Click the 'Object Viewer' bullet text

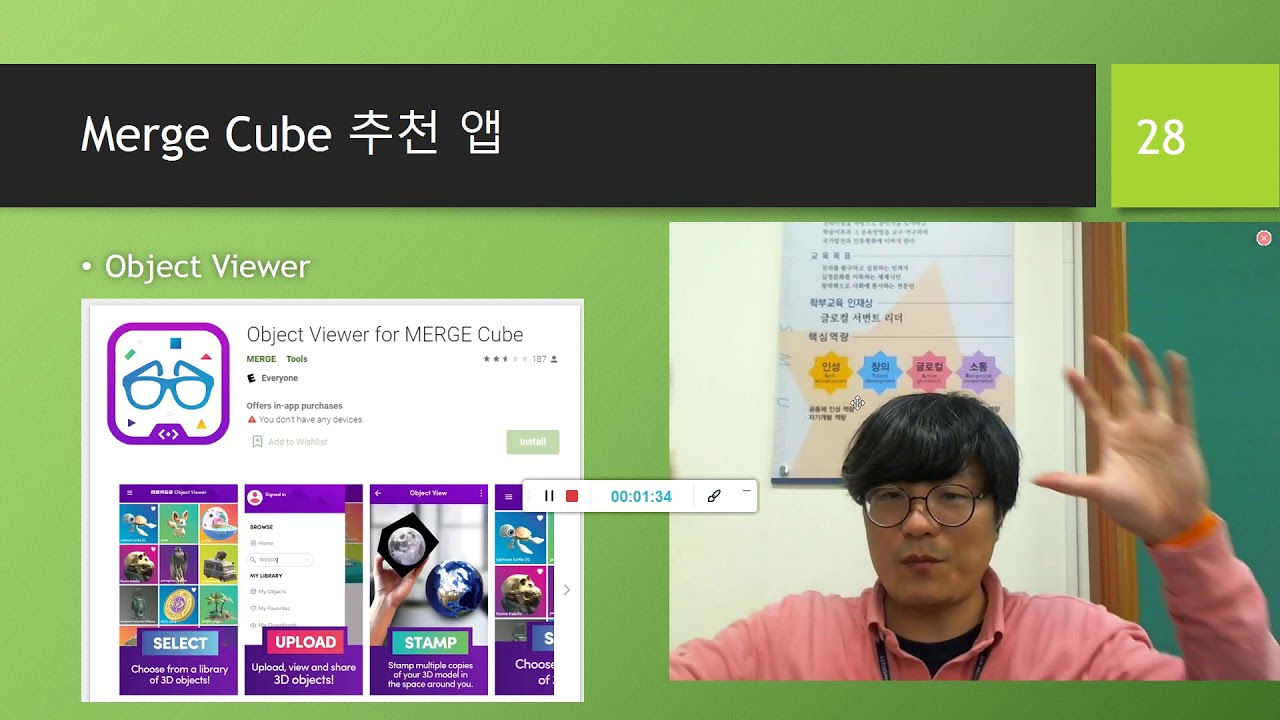tap(207, 267)
